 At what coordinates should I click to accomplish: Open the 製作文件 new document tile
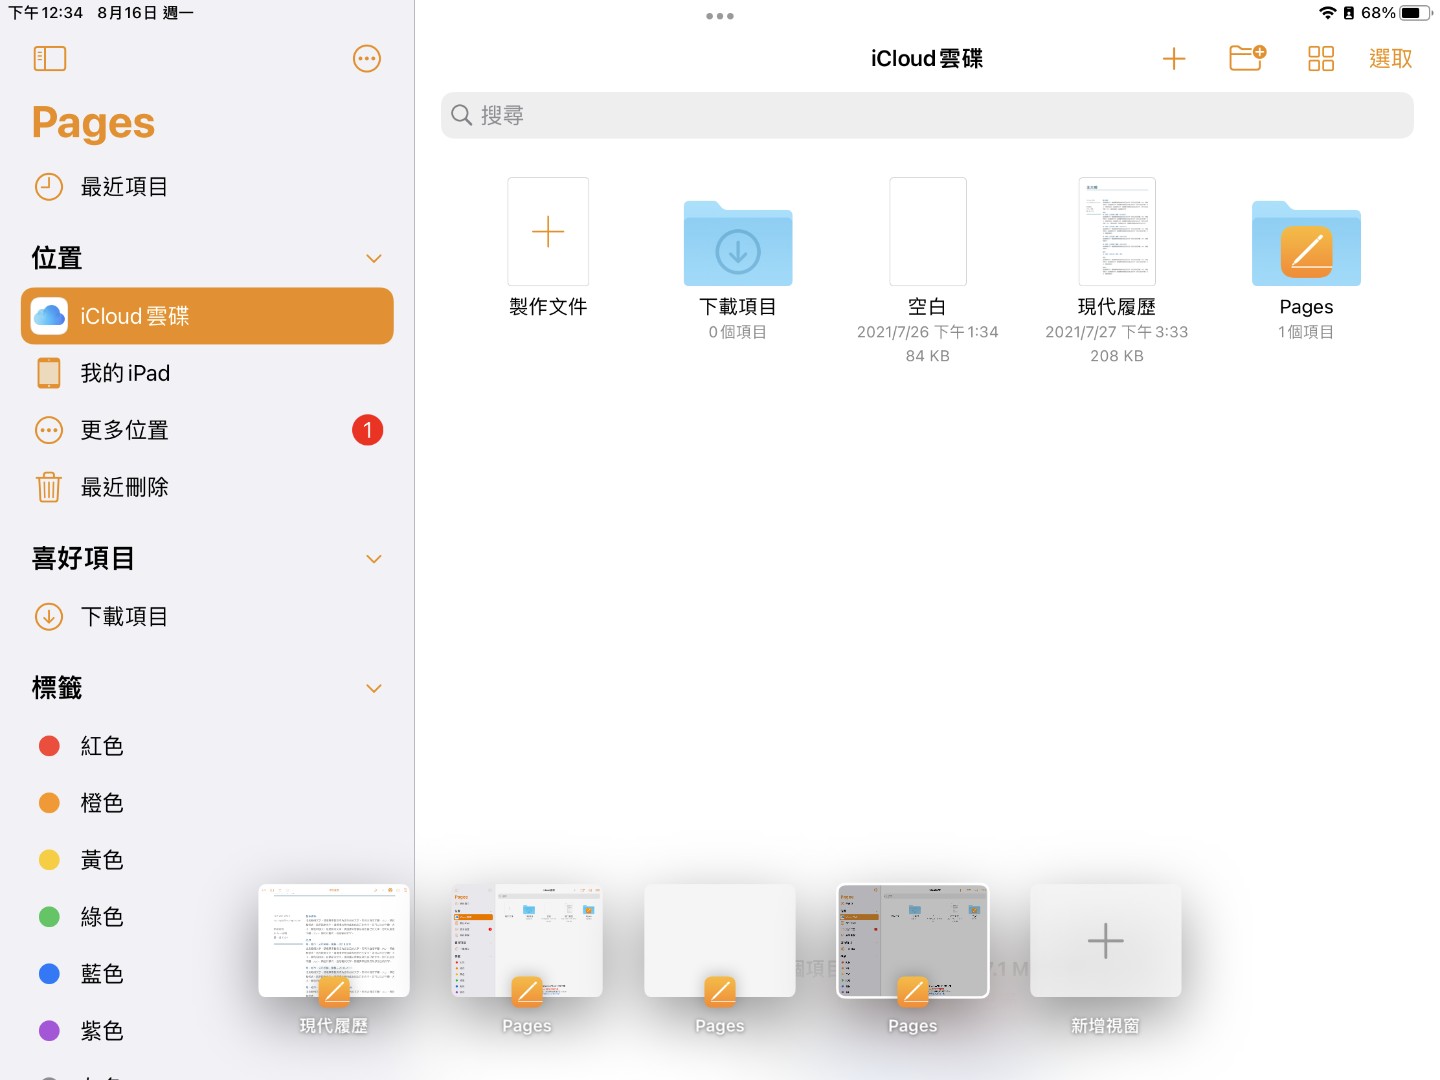(x=548, y=232)
